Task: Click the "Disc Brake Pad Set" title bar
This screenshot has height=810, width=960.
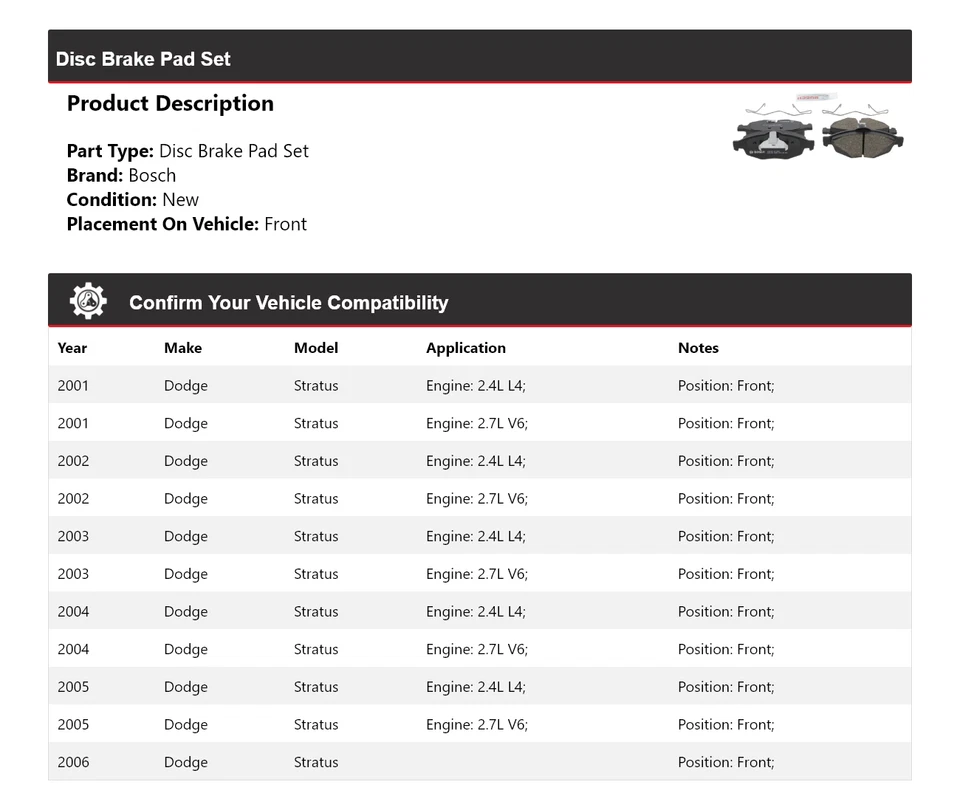Action: click(x=144, y=59)
